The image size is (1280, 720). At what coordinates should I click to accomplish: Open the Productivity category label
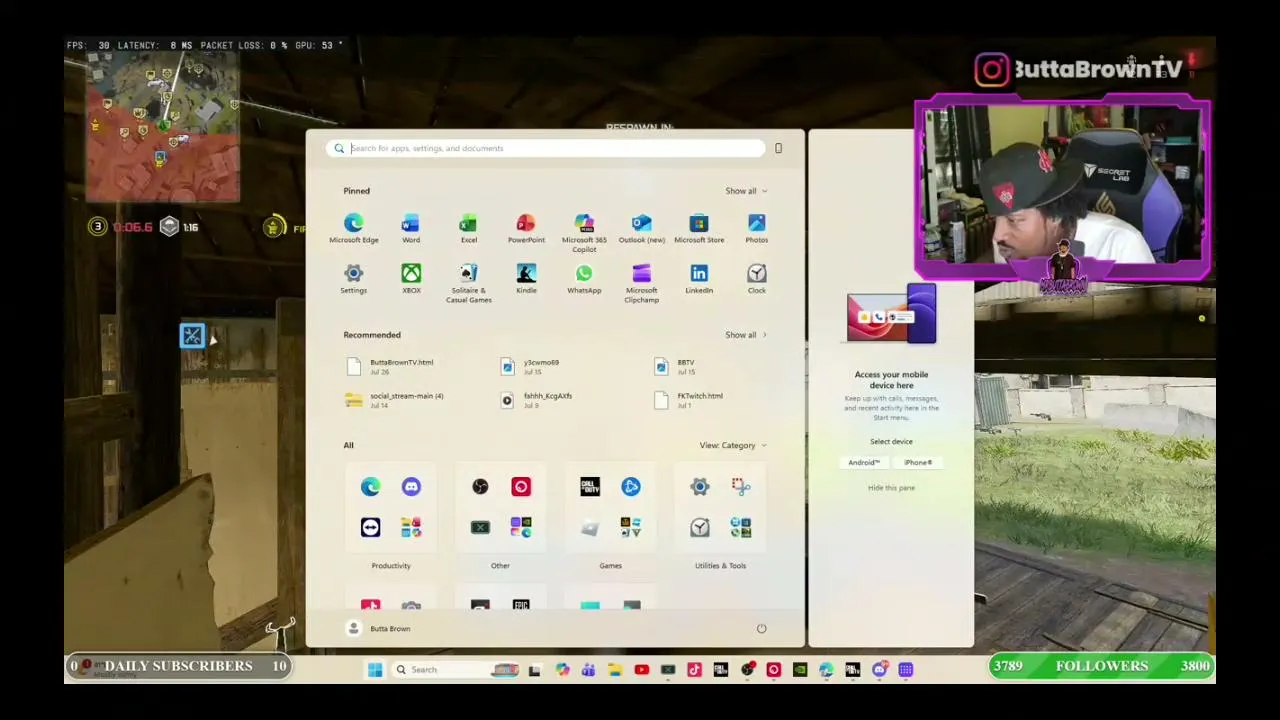coord(391,566)
